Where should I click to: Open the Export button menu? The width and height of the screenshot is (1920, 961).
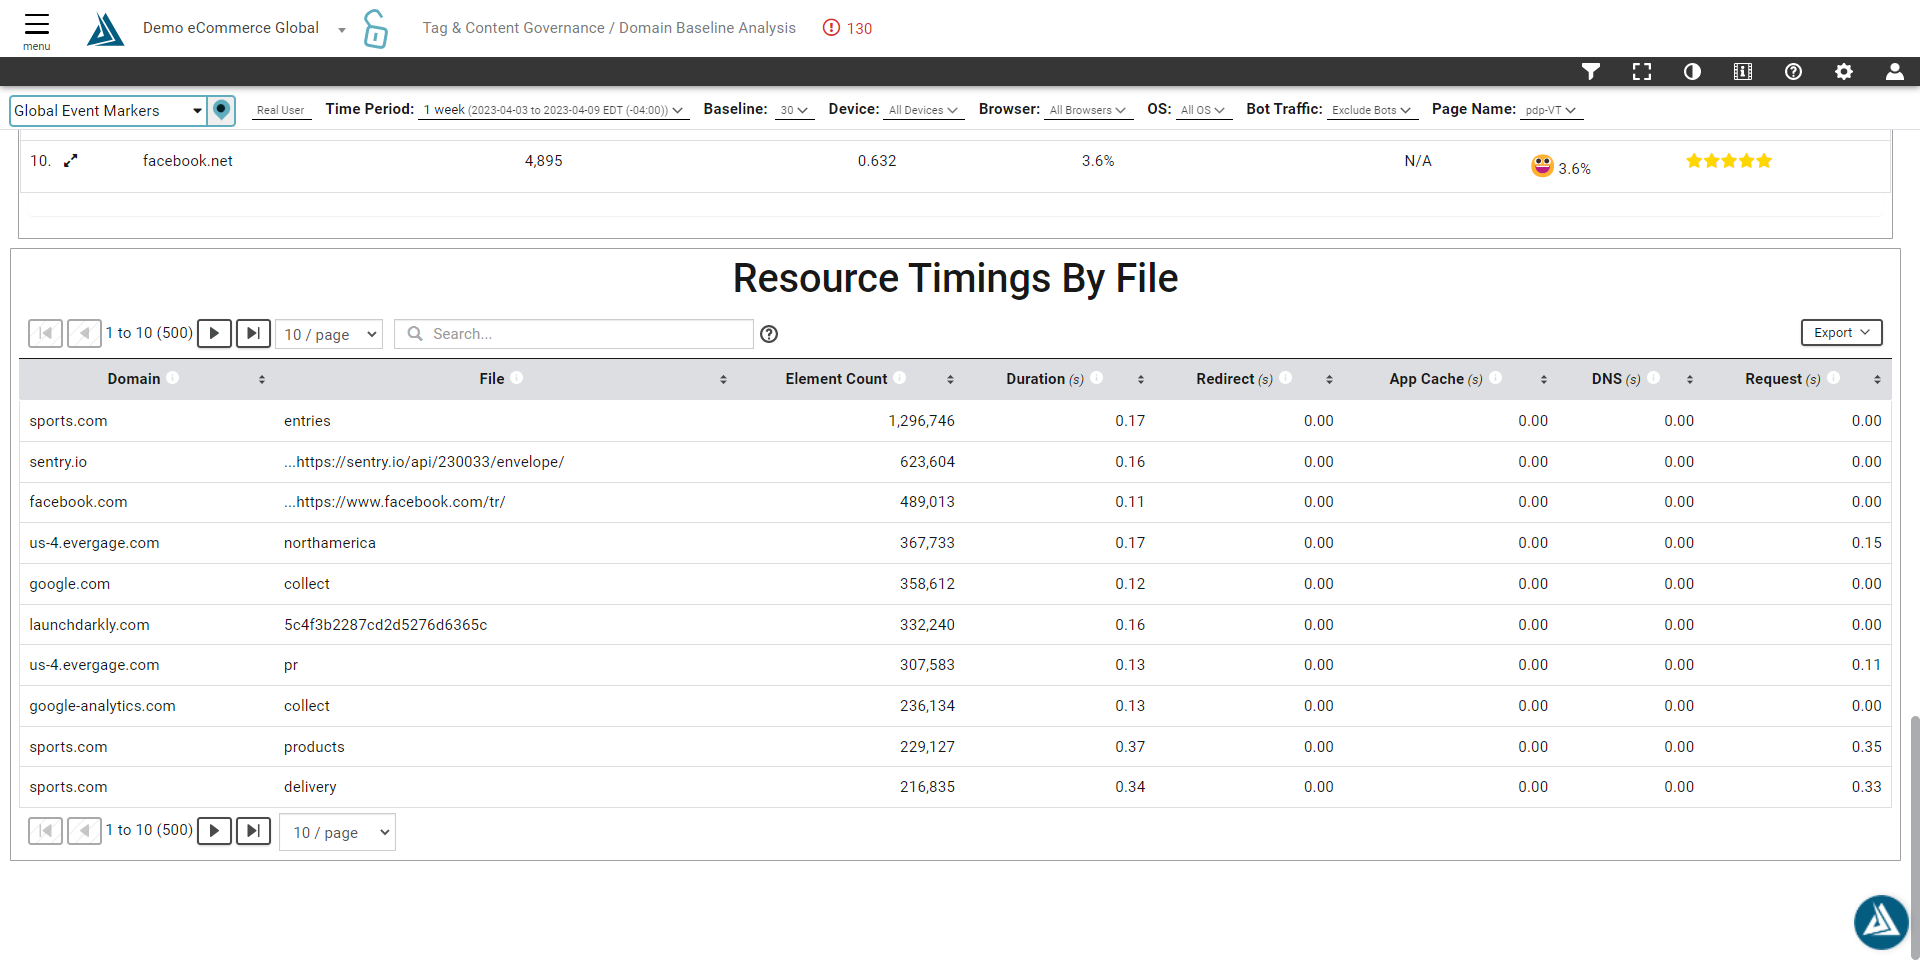1841,333
